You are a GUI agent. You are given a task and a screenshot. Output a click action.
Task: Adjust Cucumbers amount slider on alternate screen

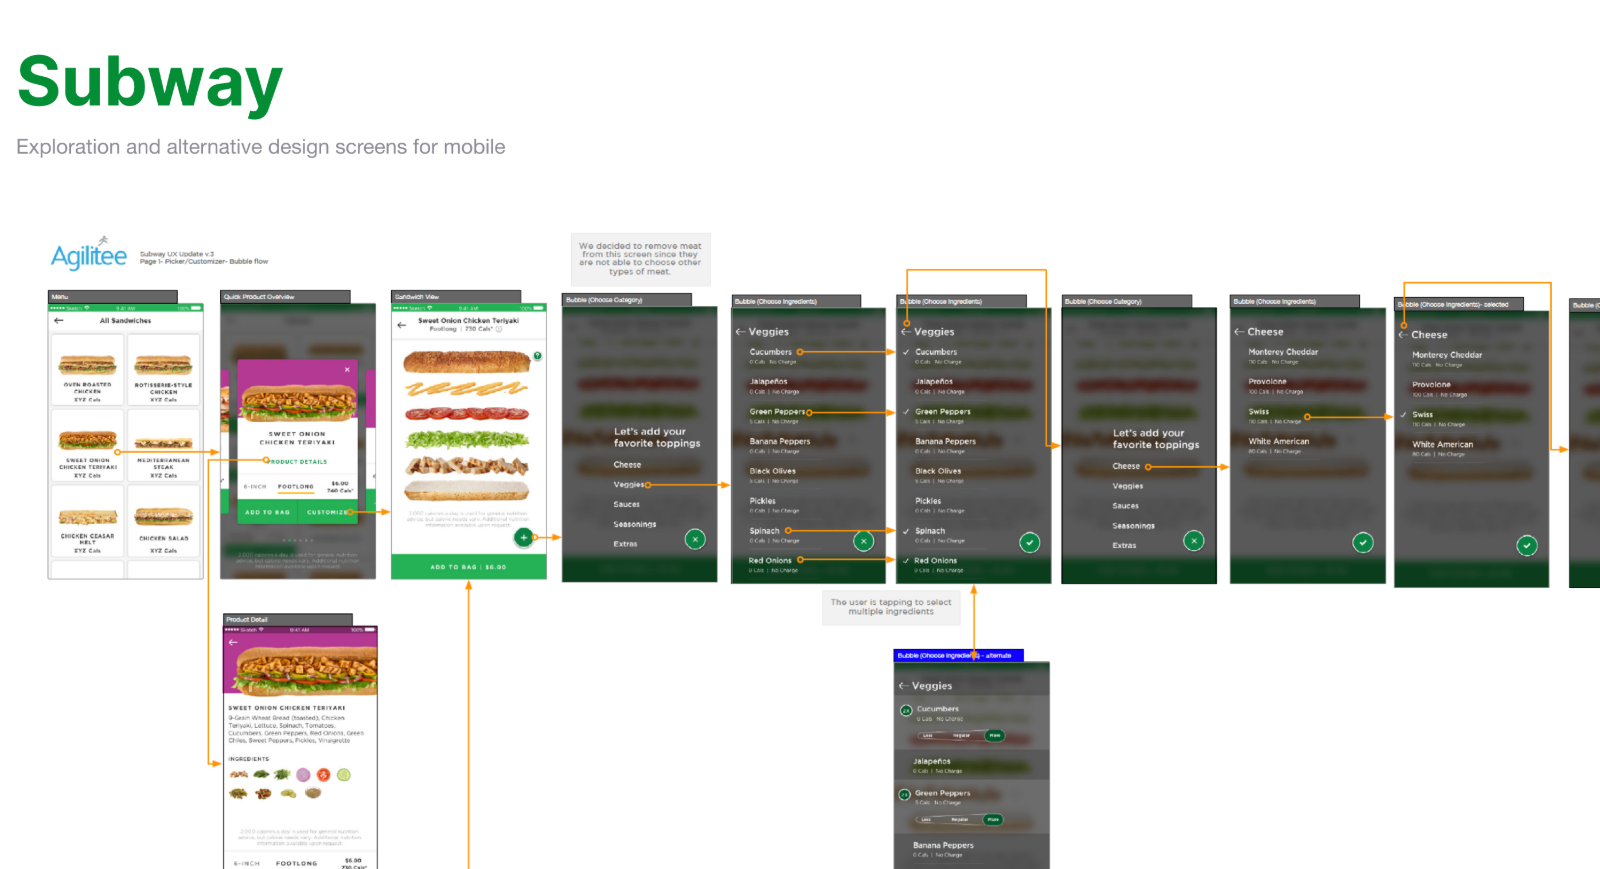tap(962, 735)
